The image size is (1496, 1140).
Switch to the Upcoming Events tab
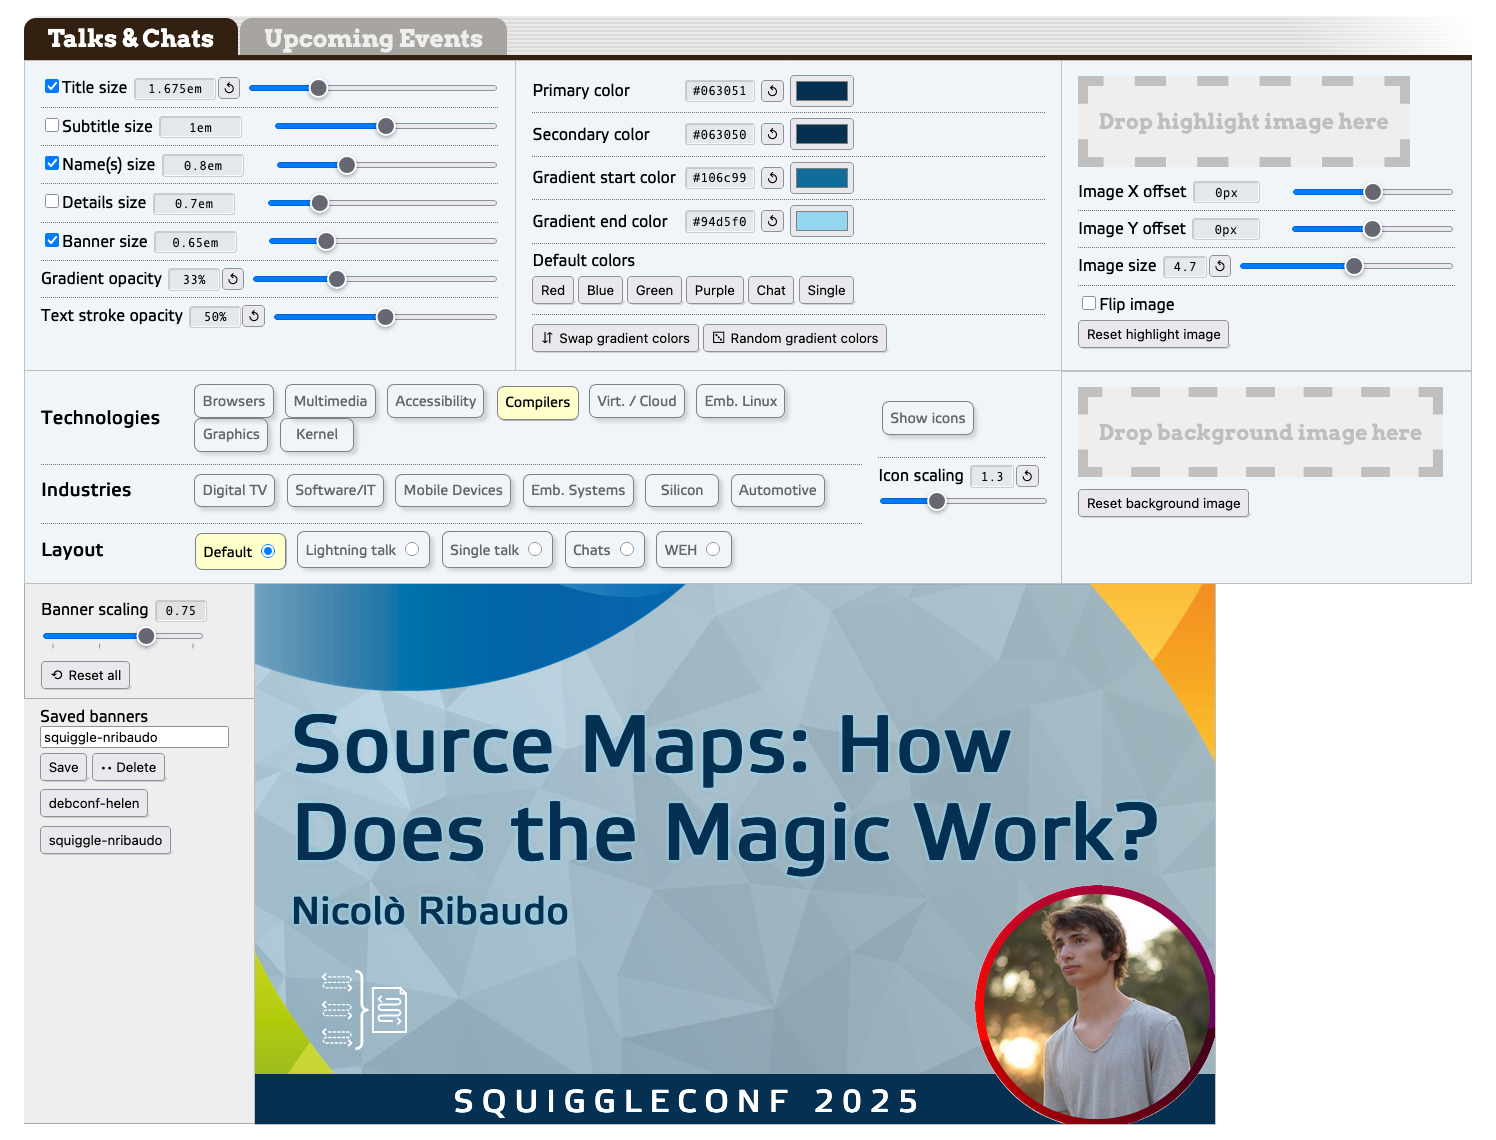point(373,38)
